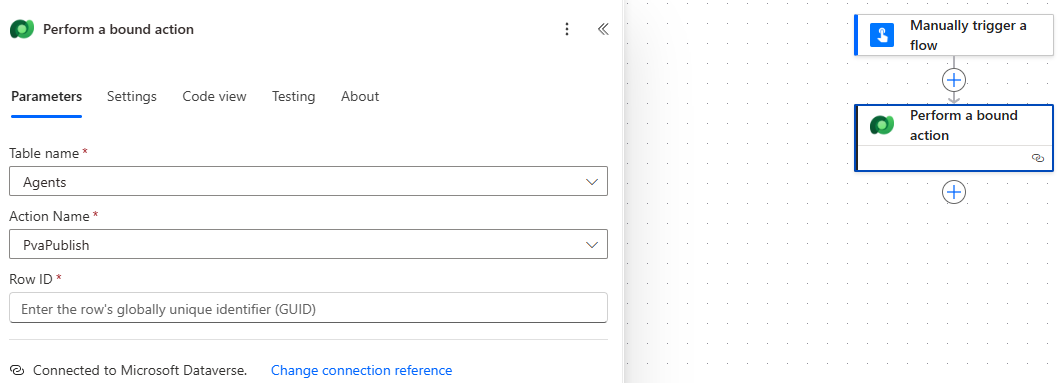Open the About tab
Screen dimensions: 1062x383
point(360,96)
